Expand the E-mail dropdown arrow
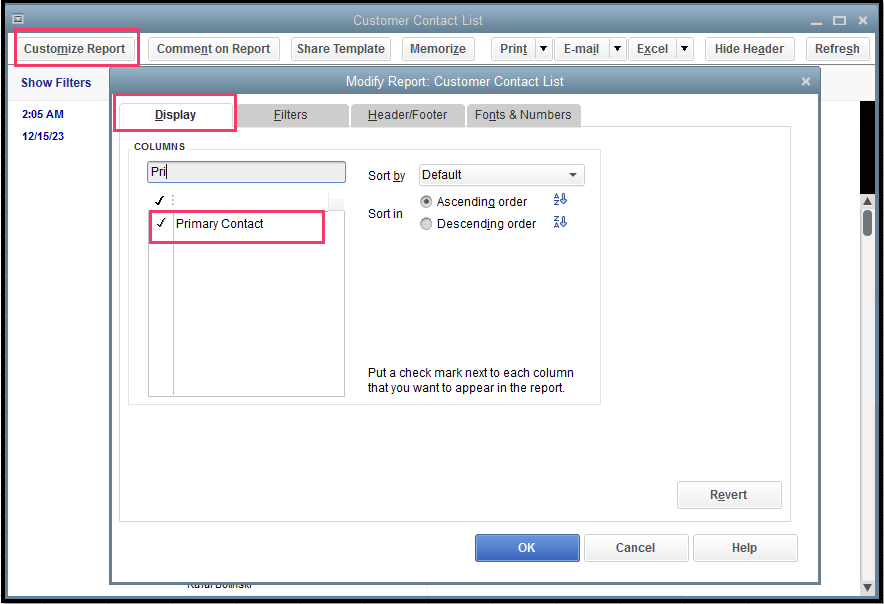 [617, 49]
